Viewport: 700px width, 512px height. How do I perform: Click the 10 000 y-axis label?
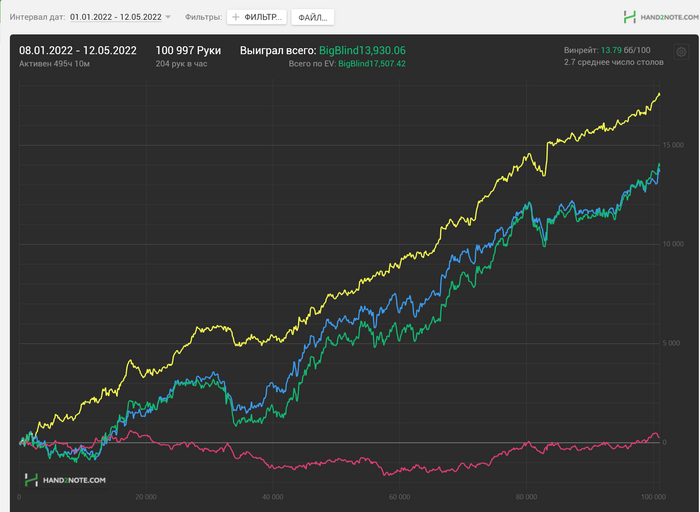673,244
